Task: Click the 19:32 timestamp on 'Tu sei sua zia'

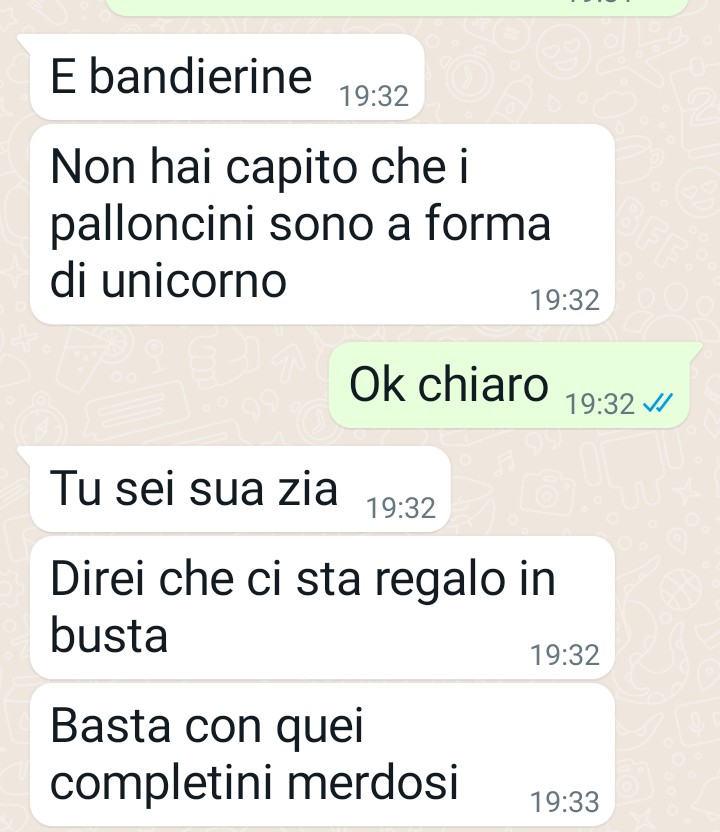Action: [x=401, y=508]
